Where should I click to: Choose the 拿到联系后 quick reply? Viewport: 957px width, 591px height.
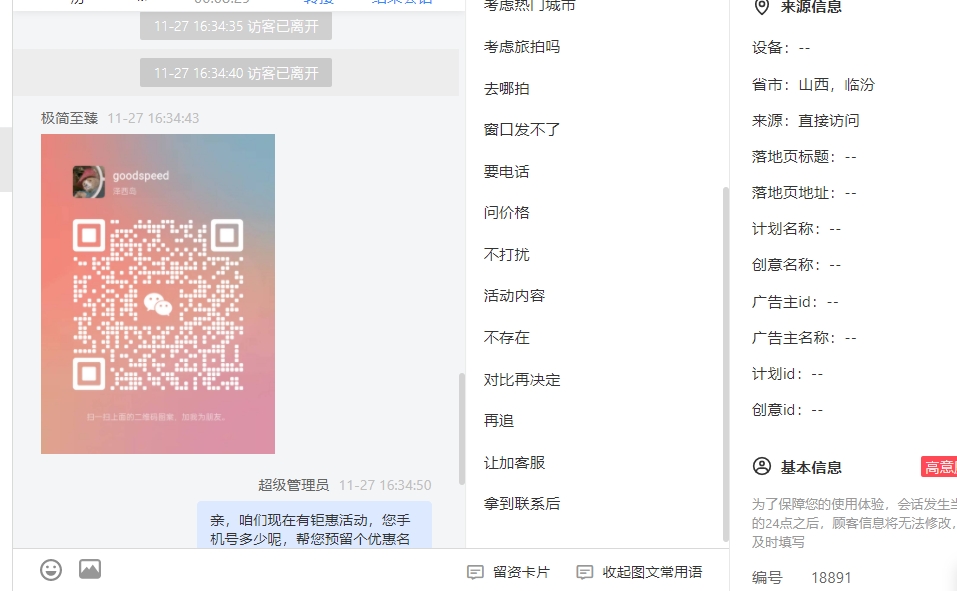pos(522,504)
